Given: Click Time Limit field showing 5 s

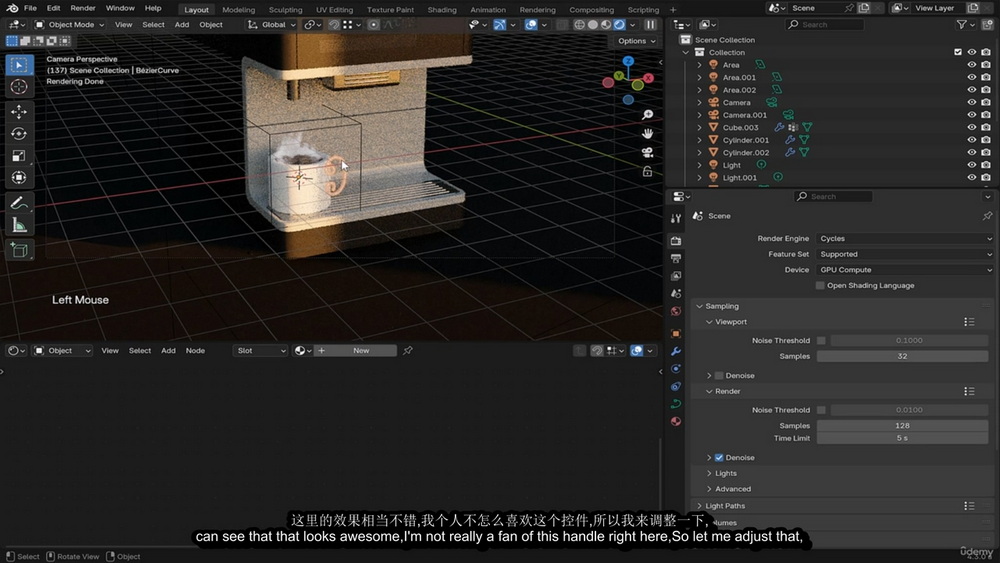Looking at the screenshot, I should [902, 439].
